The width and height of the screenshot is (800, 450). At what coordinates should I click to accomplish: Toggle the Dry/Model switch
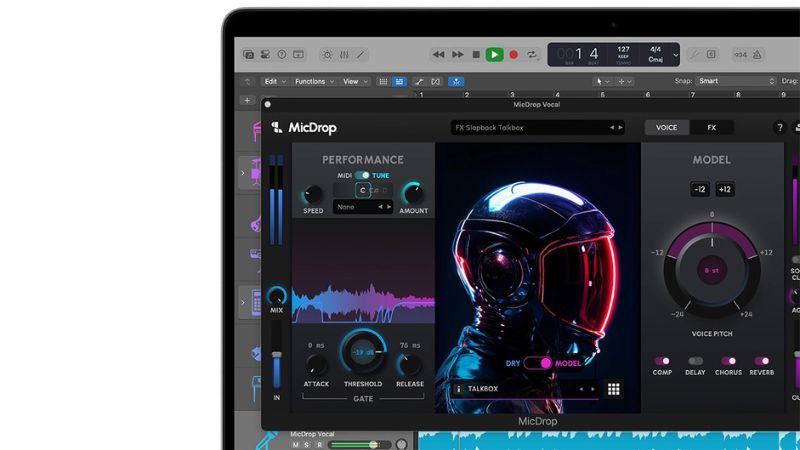[x=539, y=363]
